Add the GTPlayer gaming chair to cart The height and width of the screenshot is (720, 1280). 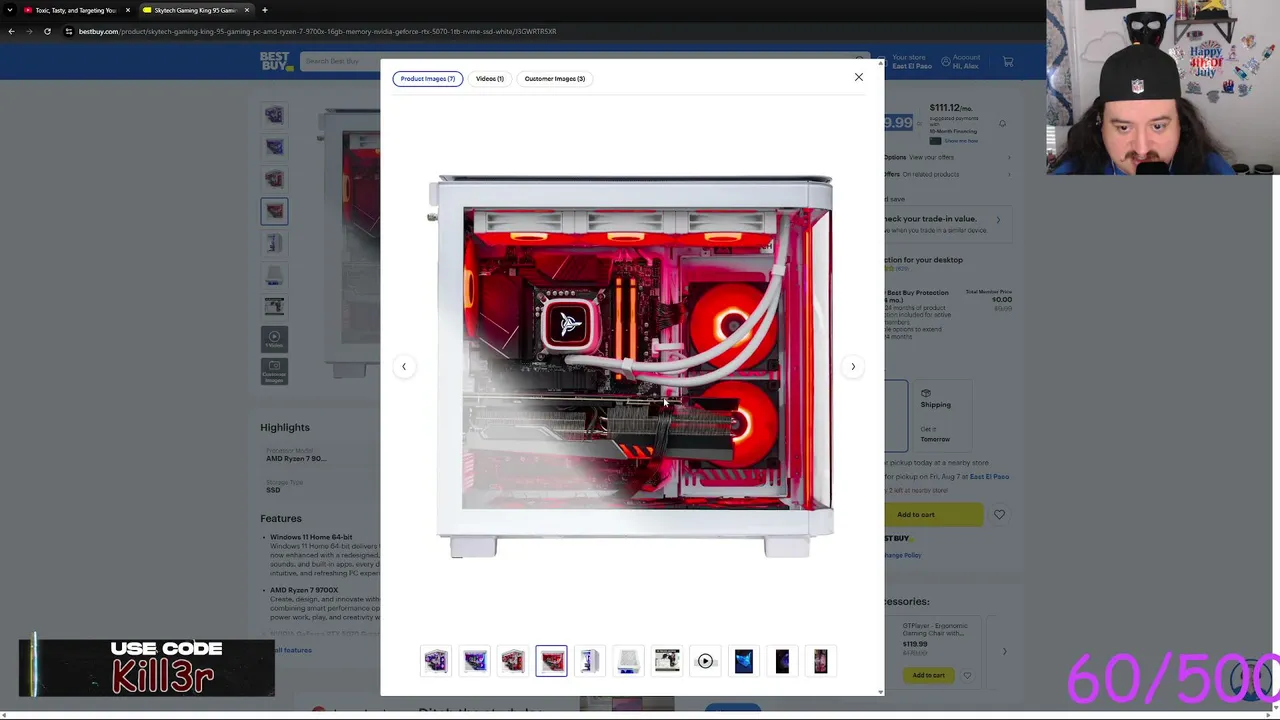[928, 675]
